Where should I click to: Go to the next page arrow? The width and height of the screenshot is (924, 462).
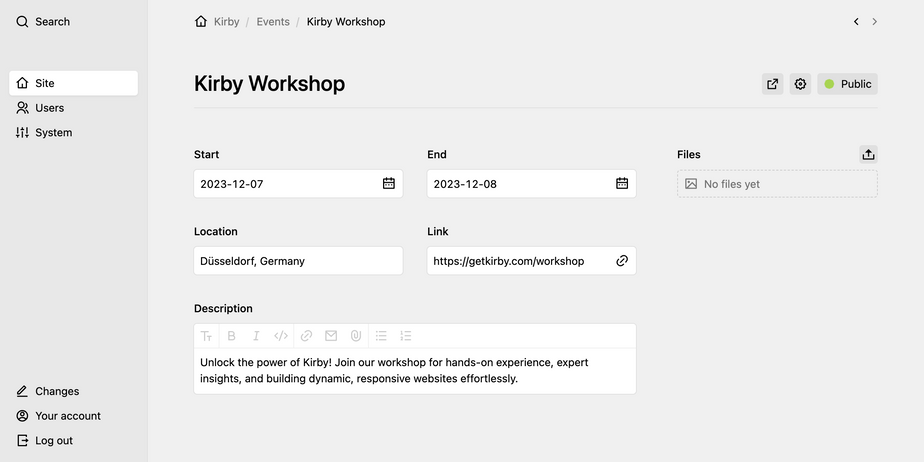click(875, 21)
